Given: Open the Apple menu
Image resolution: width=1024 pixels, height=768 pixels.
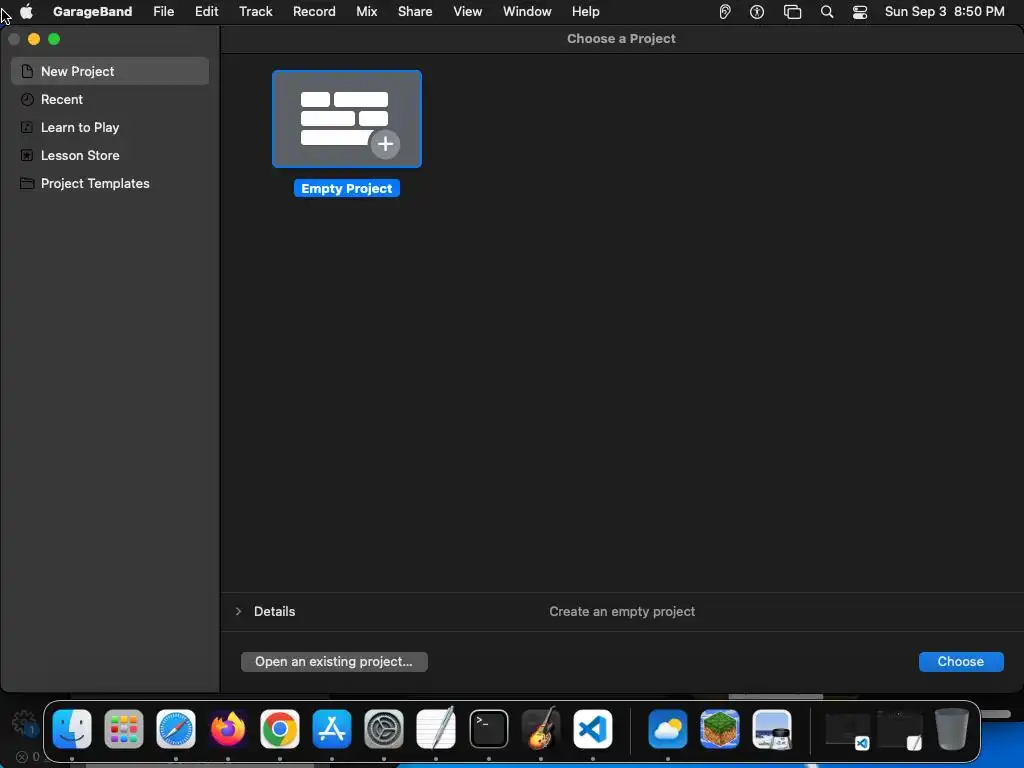Looking at the screenshot, I should click(x=27, y=11).
